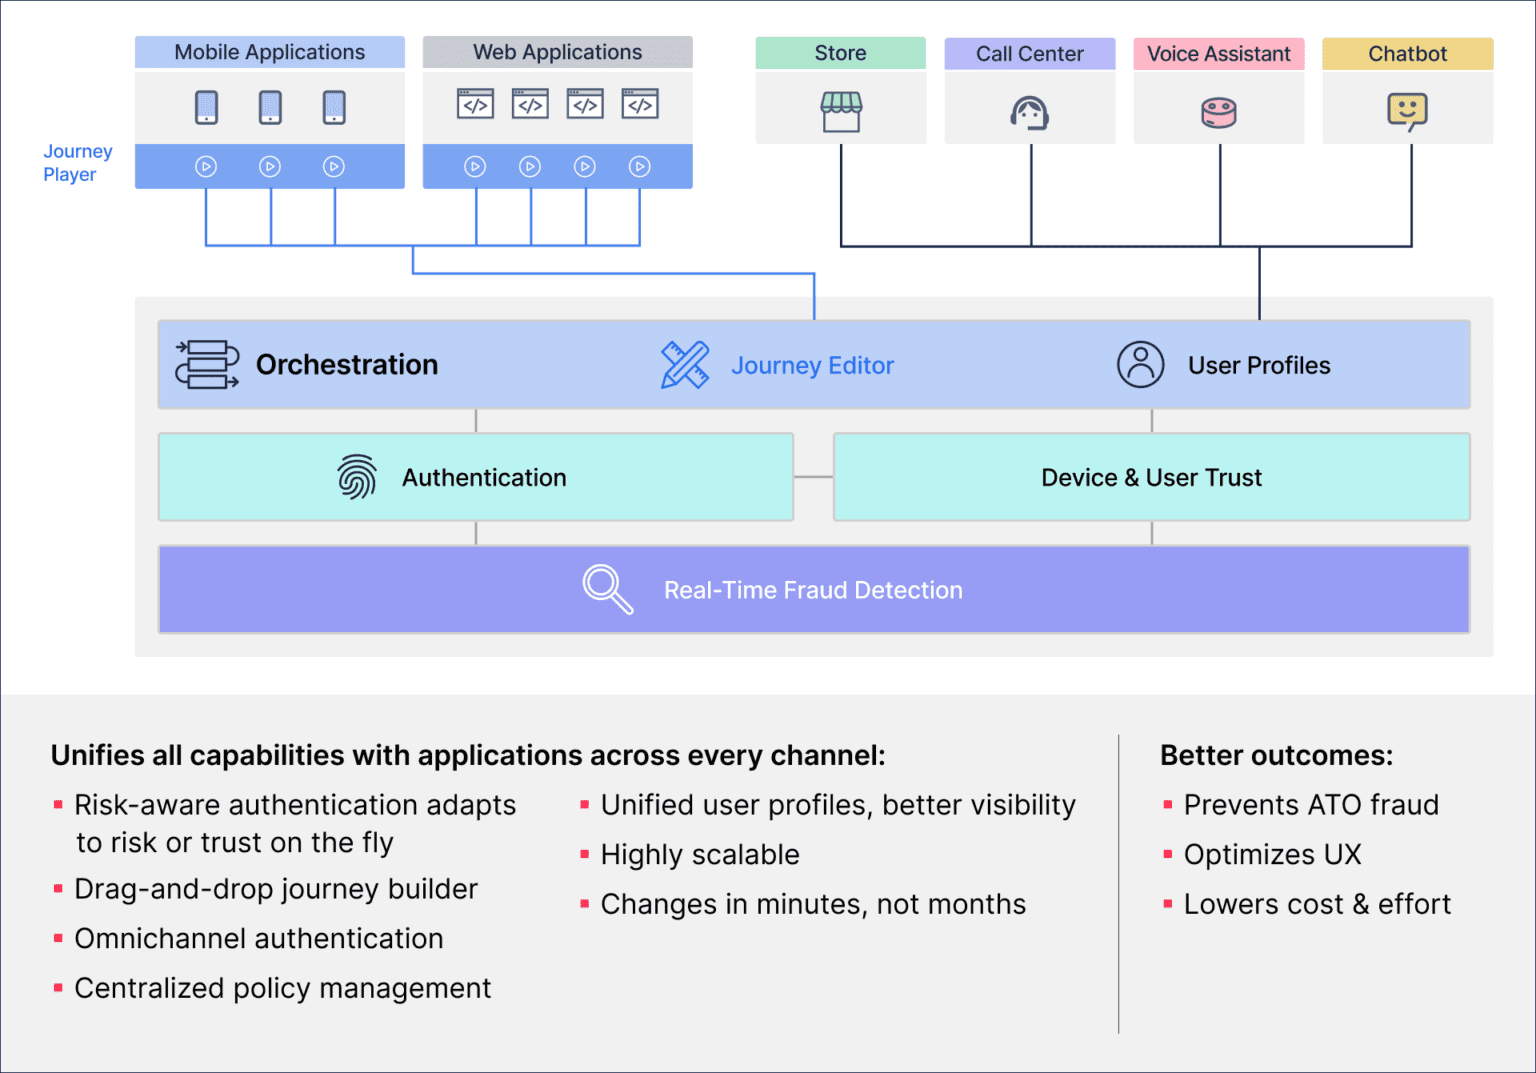
Task: Click the rightmost Journey Player play button
Action: click(639, 166)
